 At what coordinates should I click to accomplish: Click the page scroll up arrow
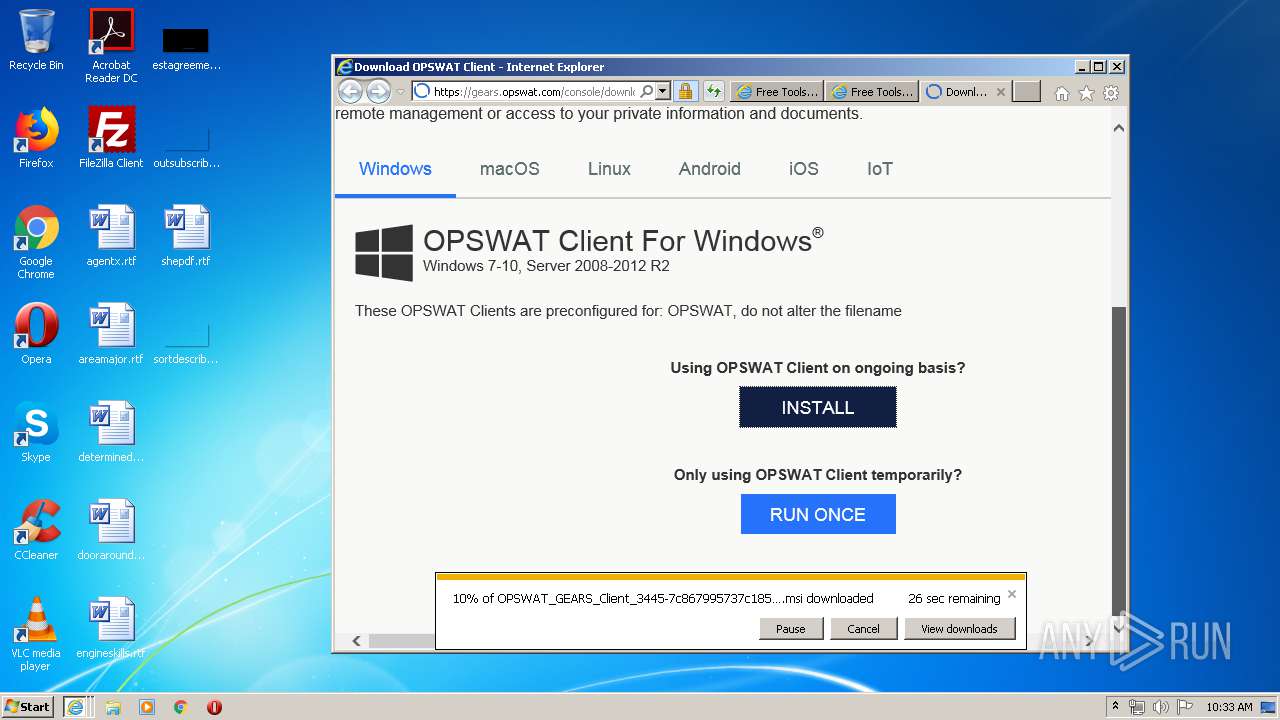pos(1119,128)
